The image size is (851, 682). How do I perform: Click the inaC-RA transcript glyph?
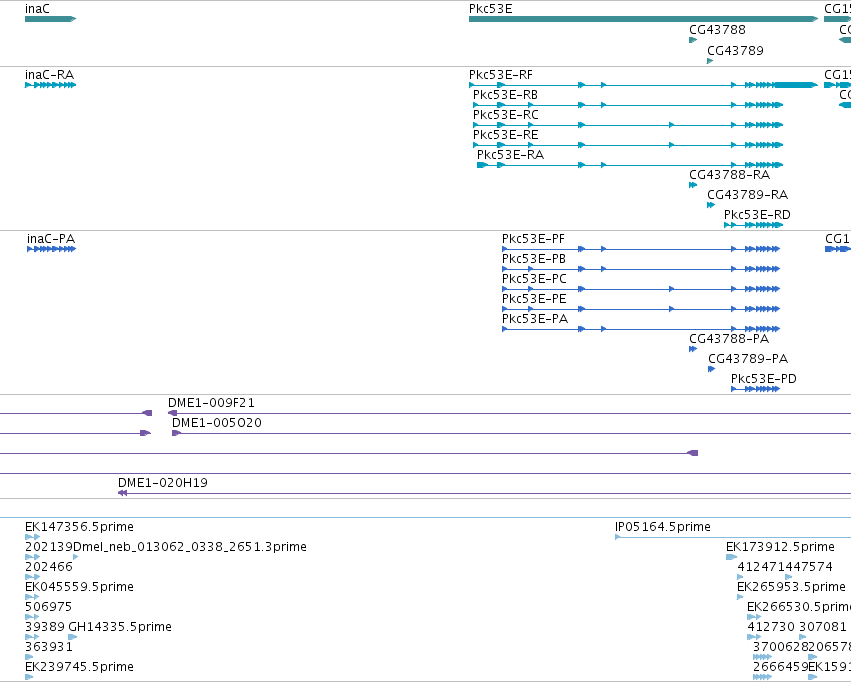pyautogui.click(x=50, y=85)
